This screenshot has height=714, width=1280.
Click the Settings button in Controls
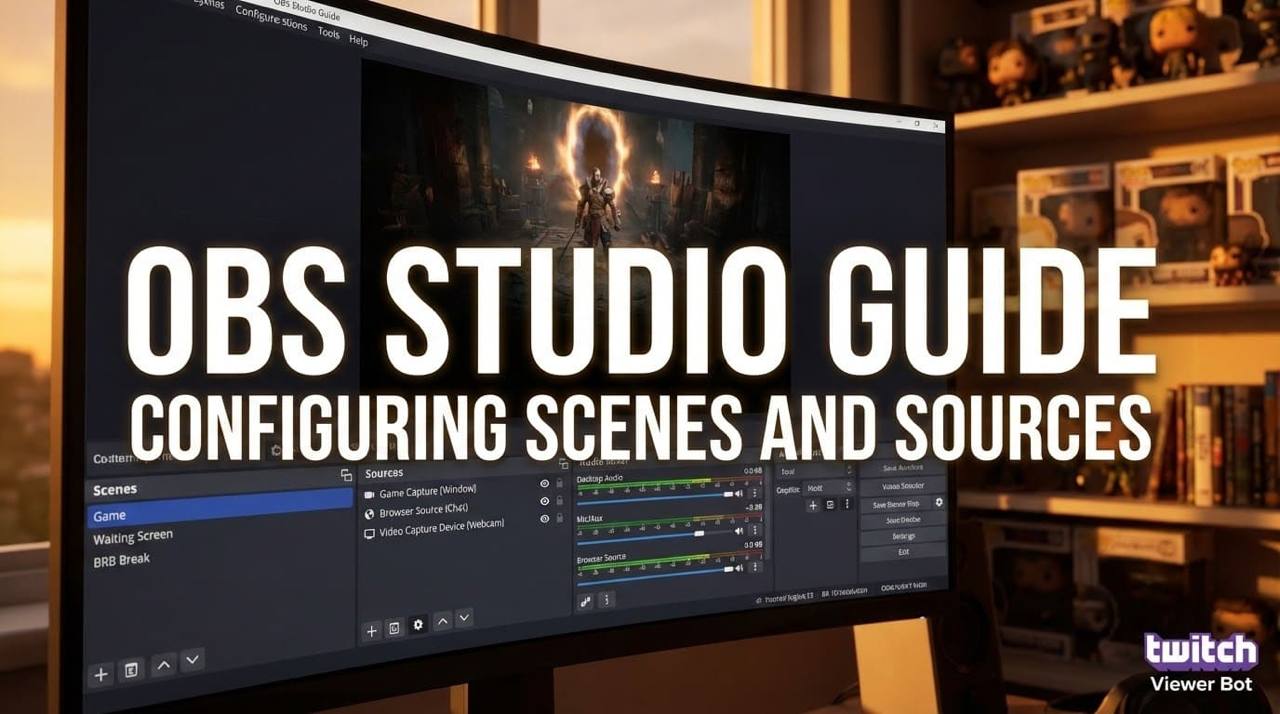coord(903,536)
